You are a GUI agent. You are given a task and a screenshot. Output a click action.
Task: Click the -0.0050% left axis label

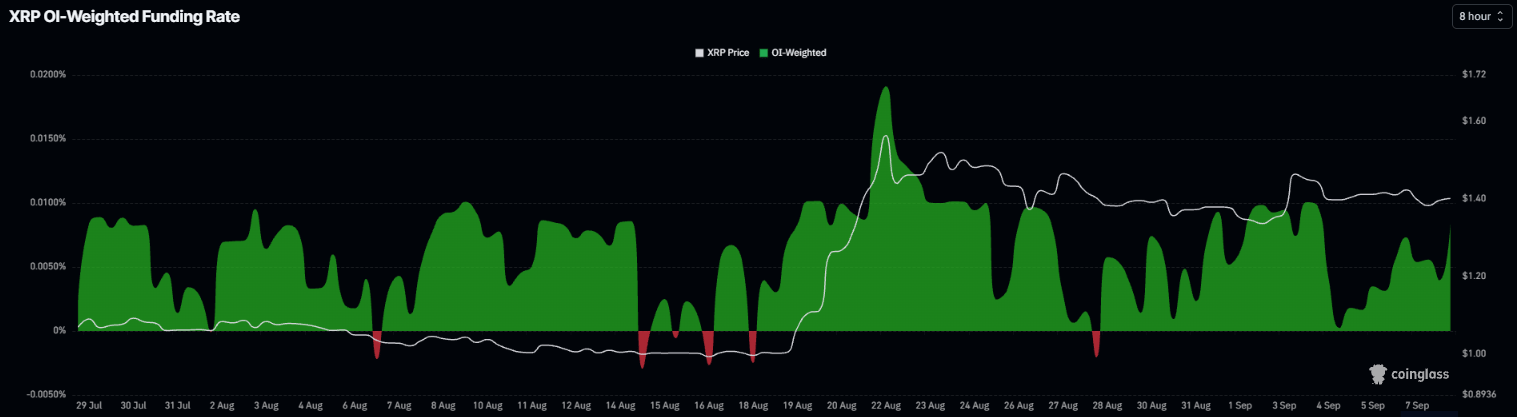click(x=47, y=394)
